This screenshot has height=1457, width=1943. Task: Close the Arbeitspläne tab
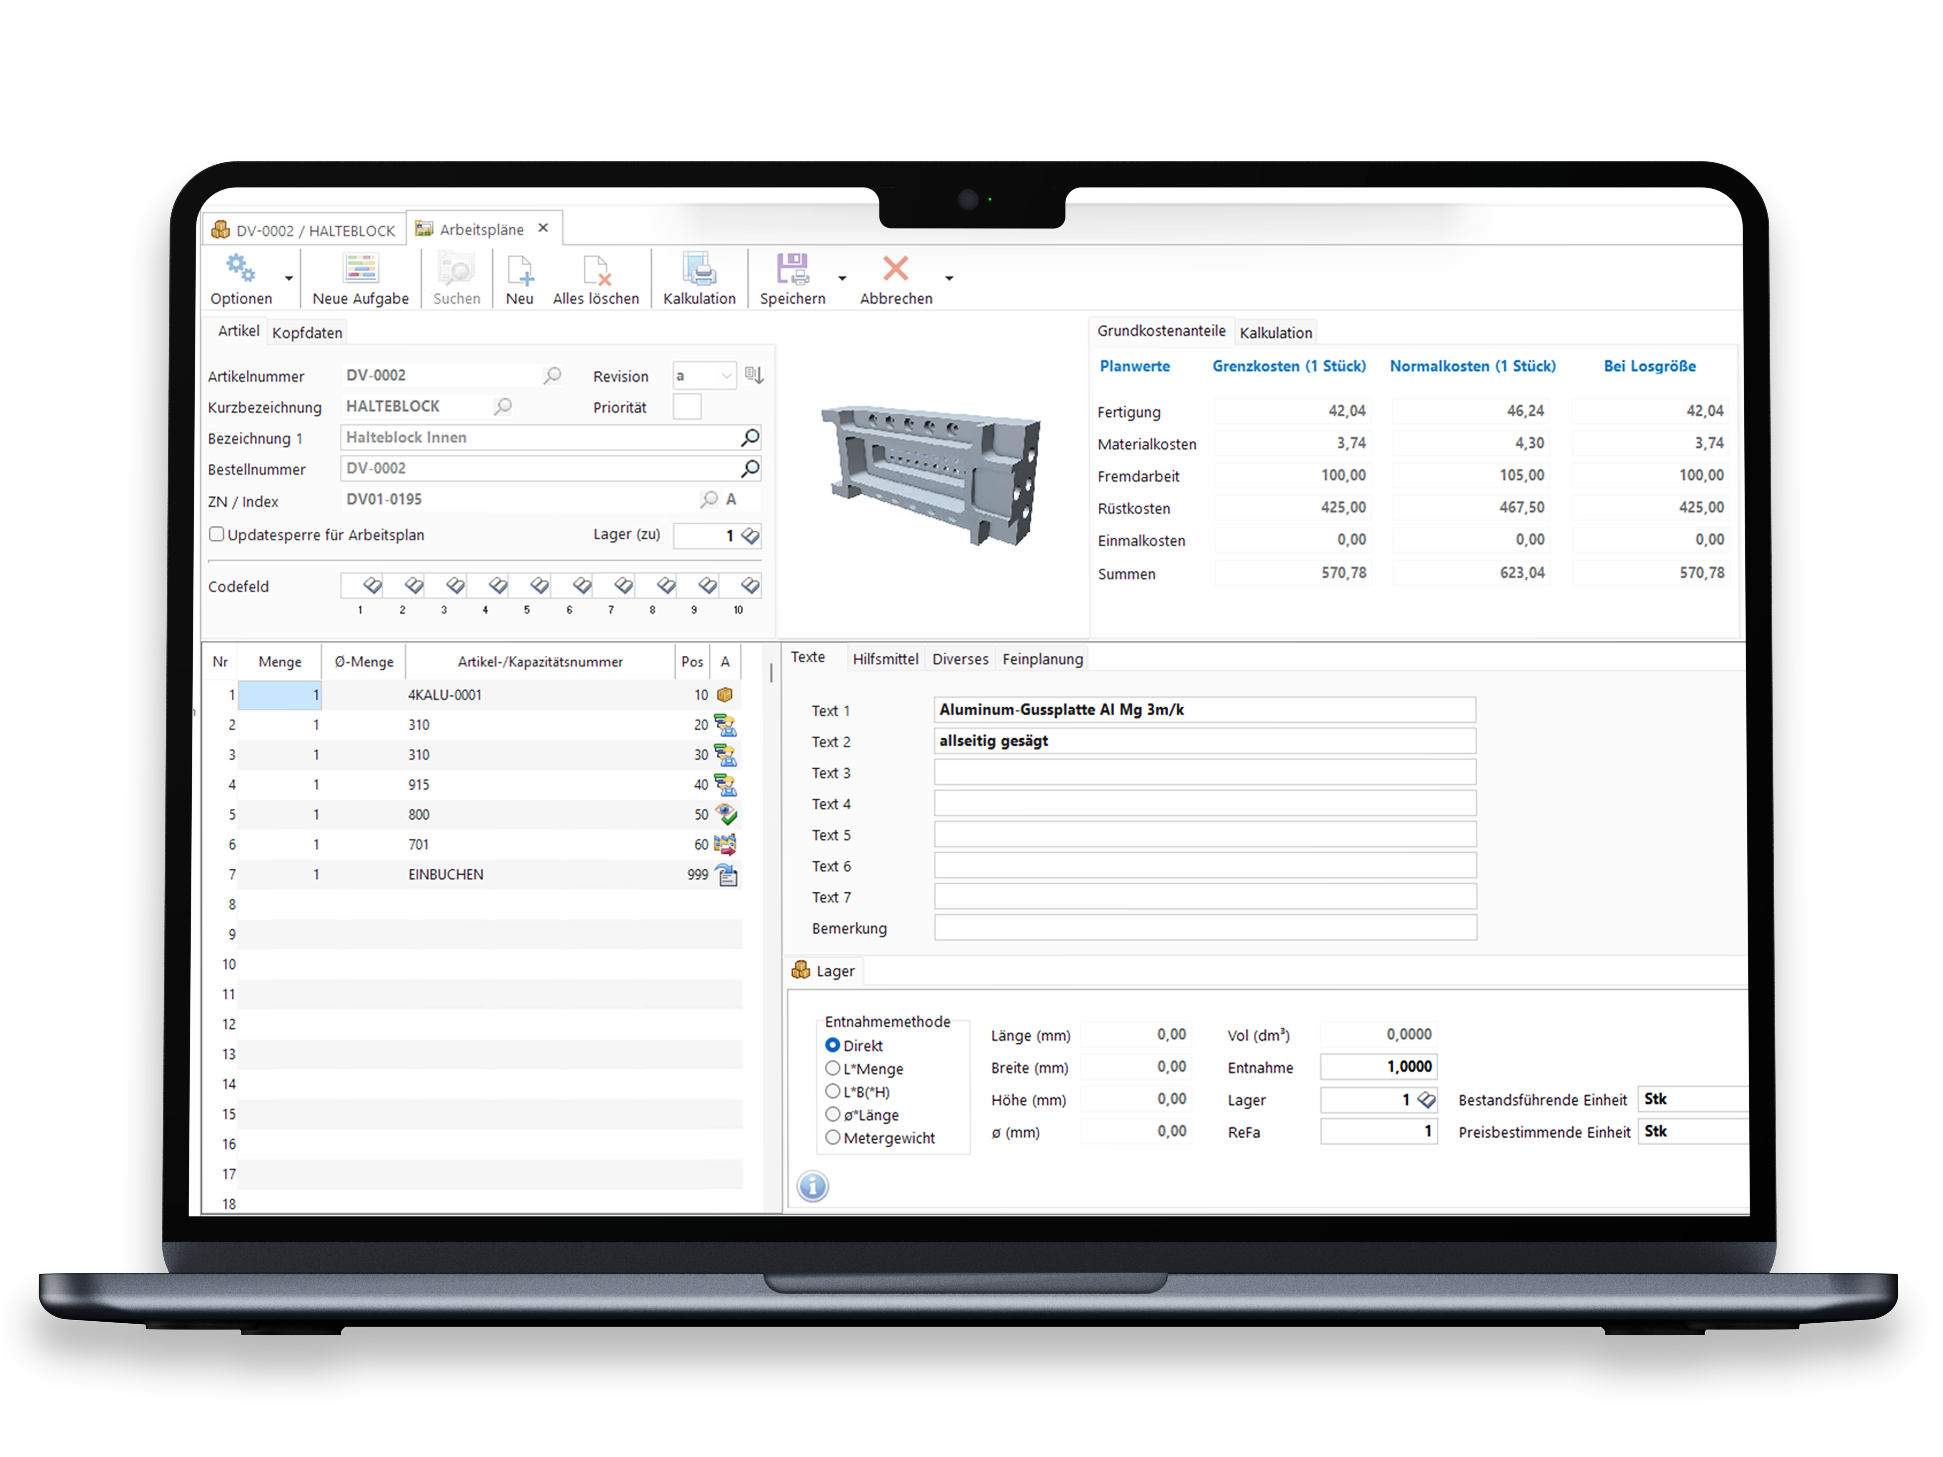543,228
